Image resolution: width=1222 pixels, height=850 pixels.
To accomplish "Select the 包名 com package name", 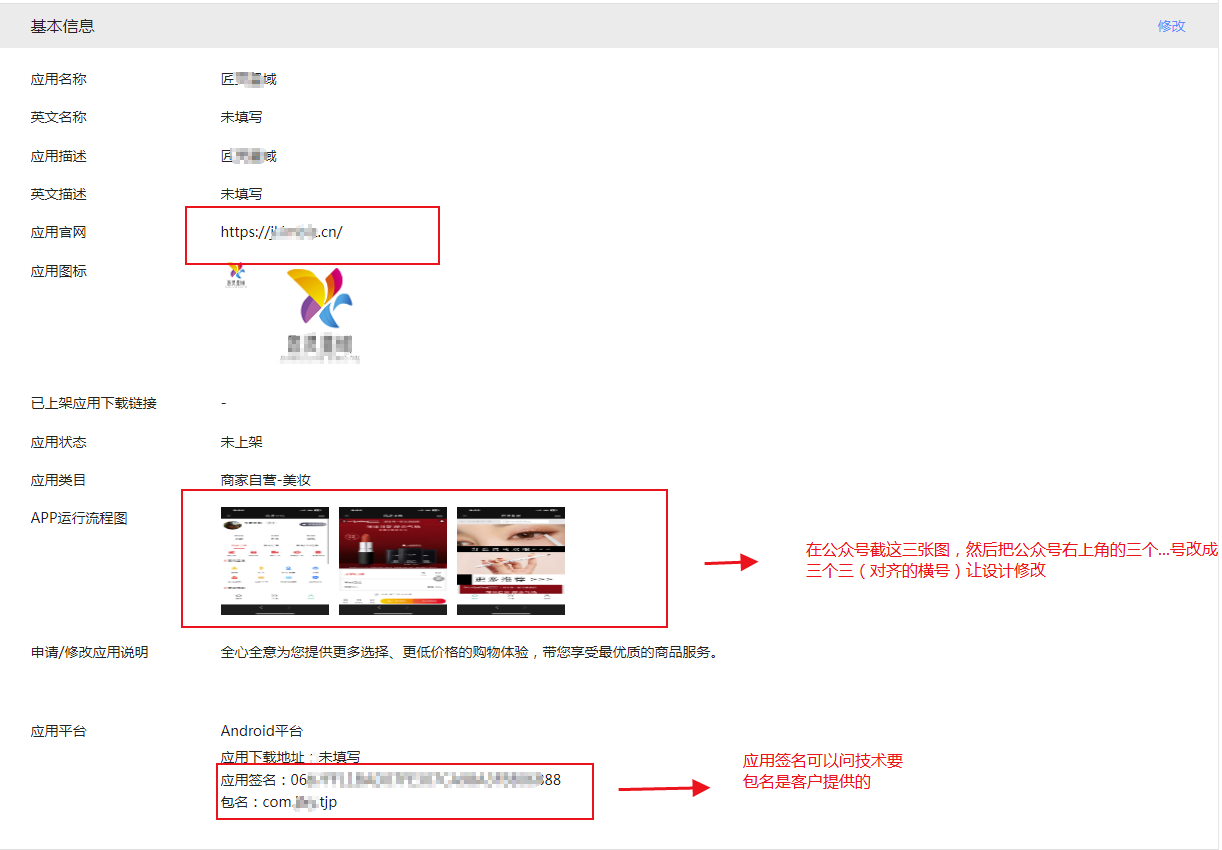I will (x=300, y=802).
